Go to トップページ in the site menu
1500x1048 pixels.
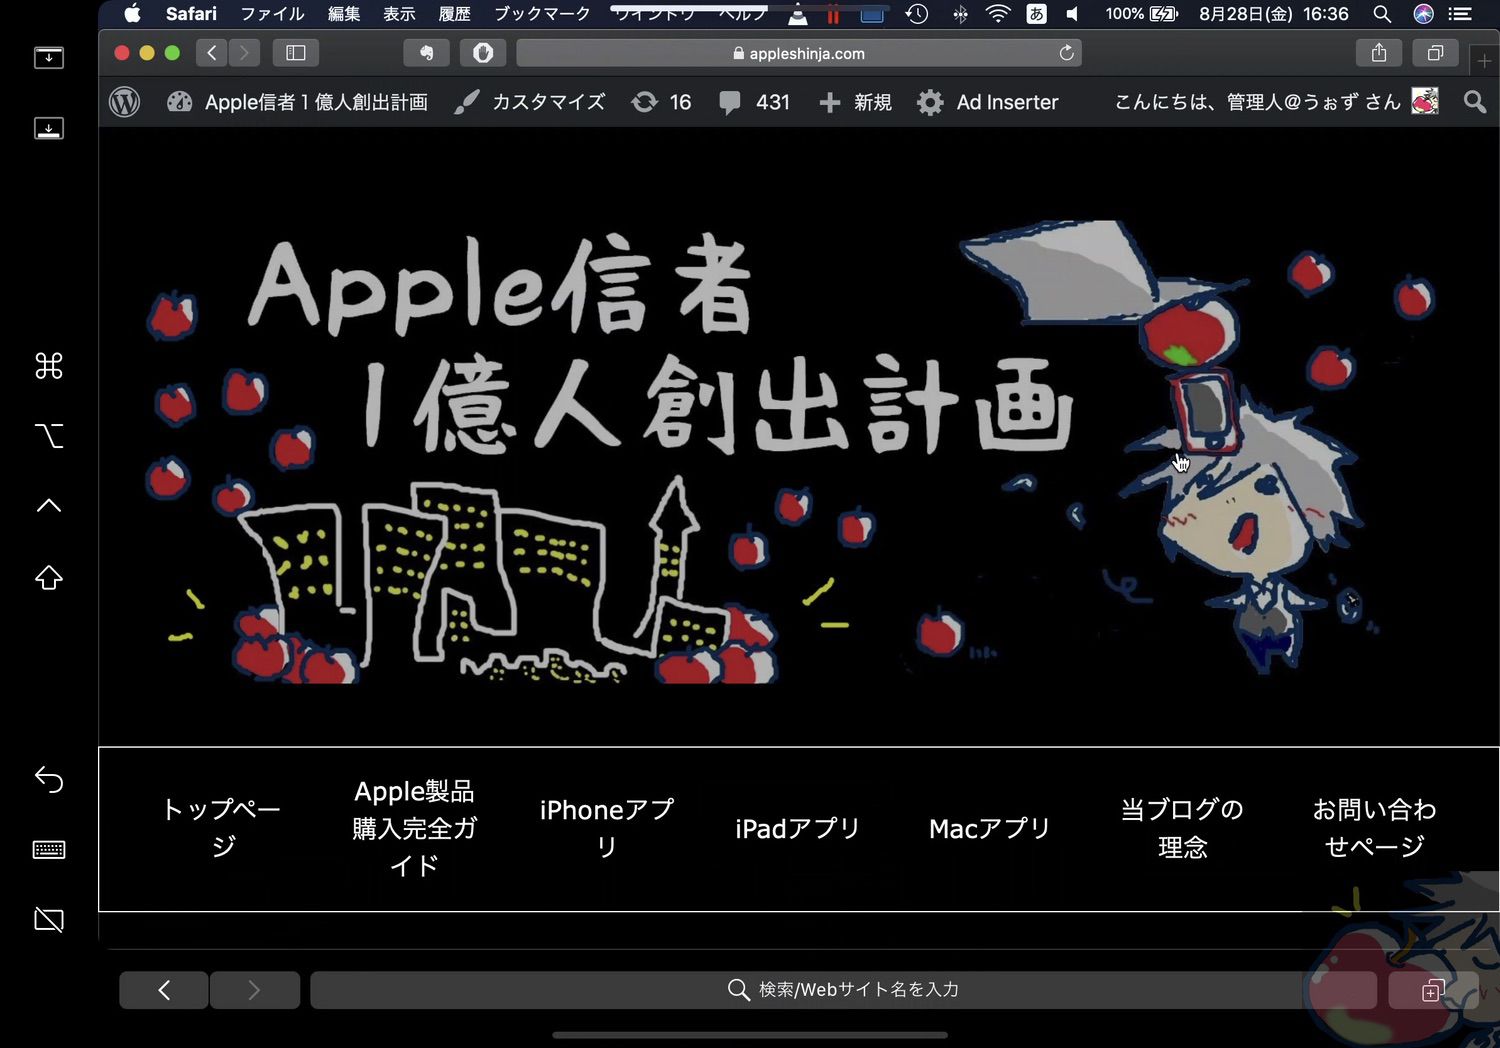click(x=222, y=828)
